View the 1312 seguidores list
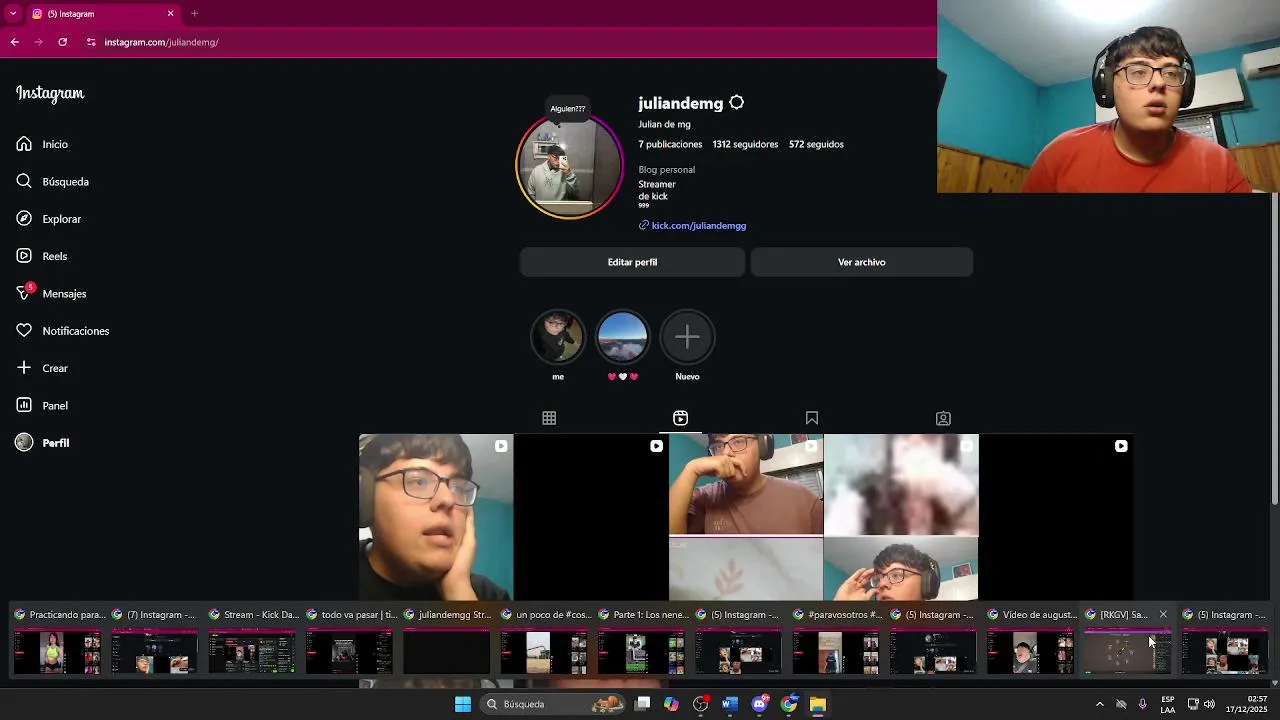 tap(745, 144)
